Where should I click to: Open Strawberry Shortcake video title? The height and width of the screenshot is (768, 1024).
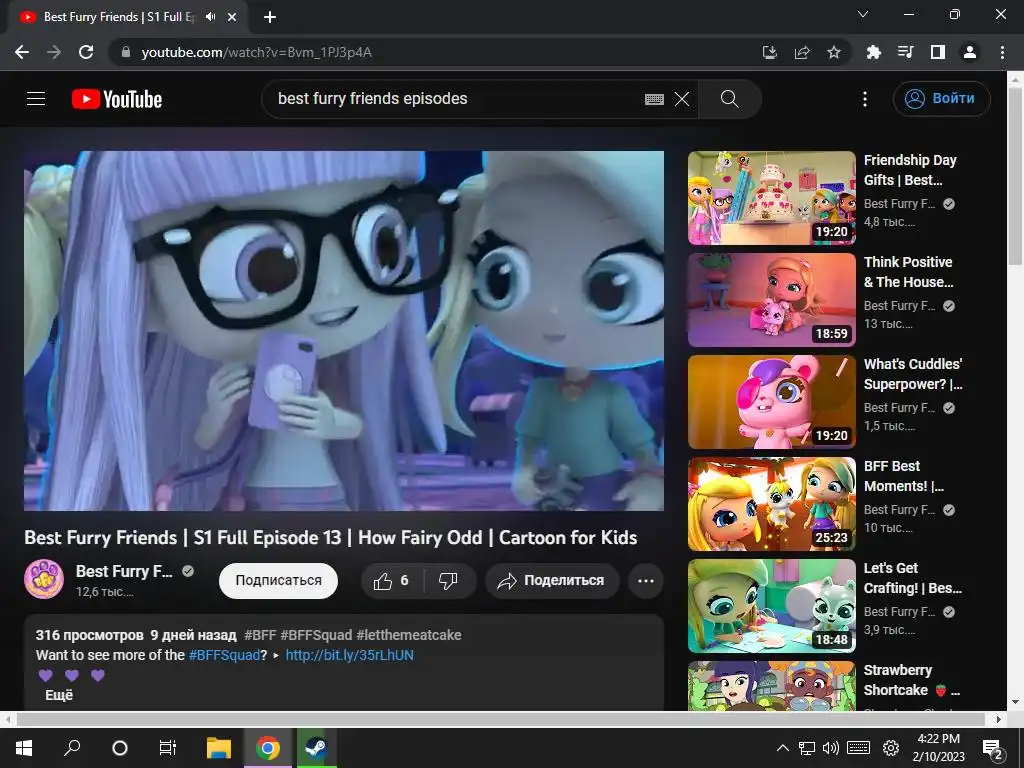point(911,680)
